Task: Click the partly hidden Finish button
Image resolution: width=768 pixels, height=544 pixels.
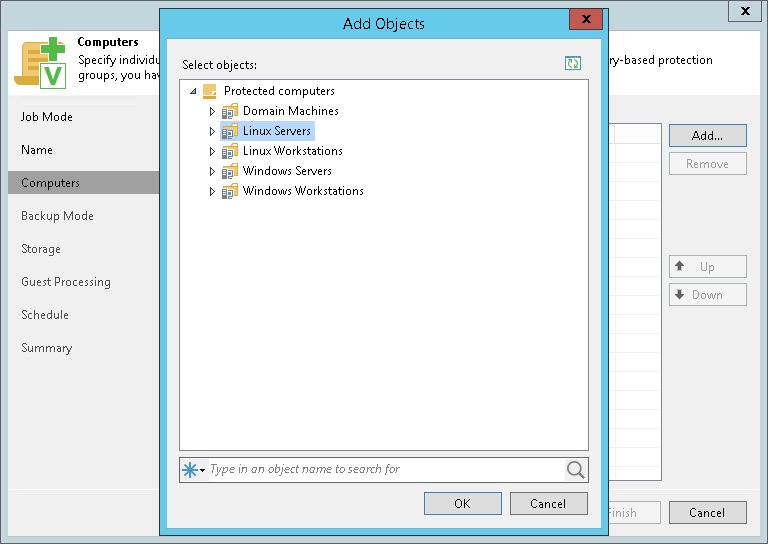Action: 635,513
